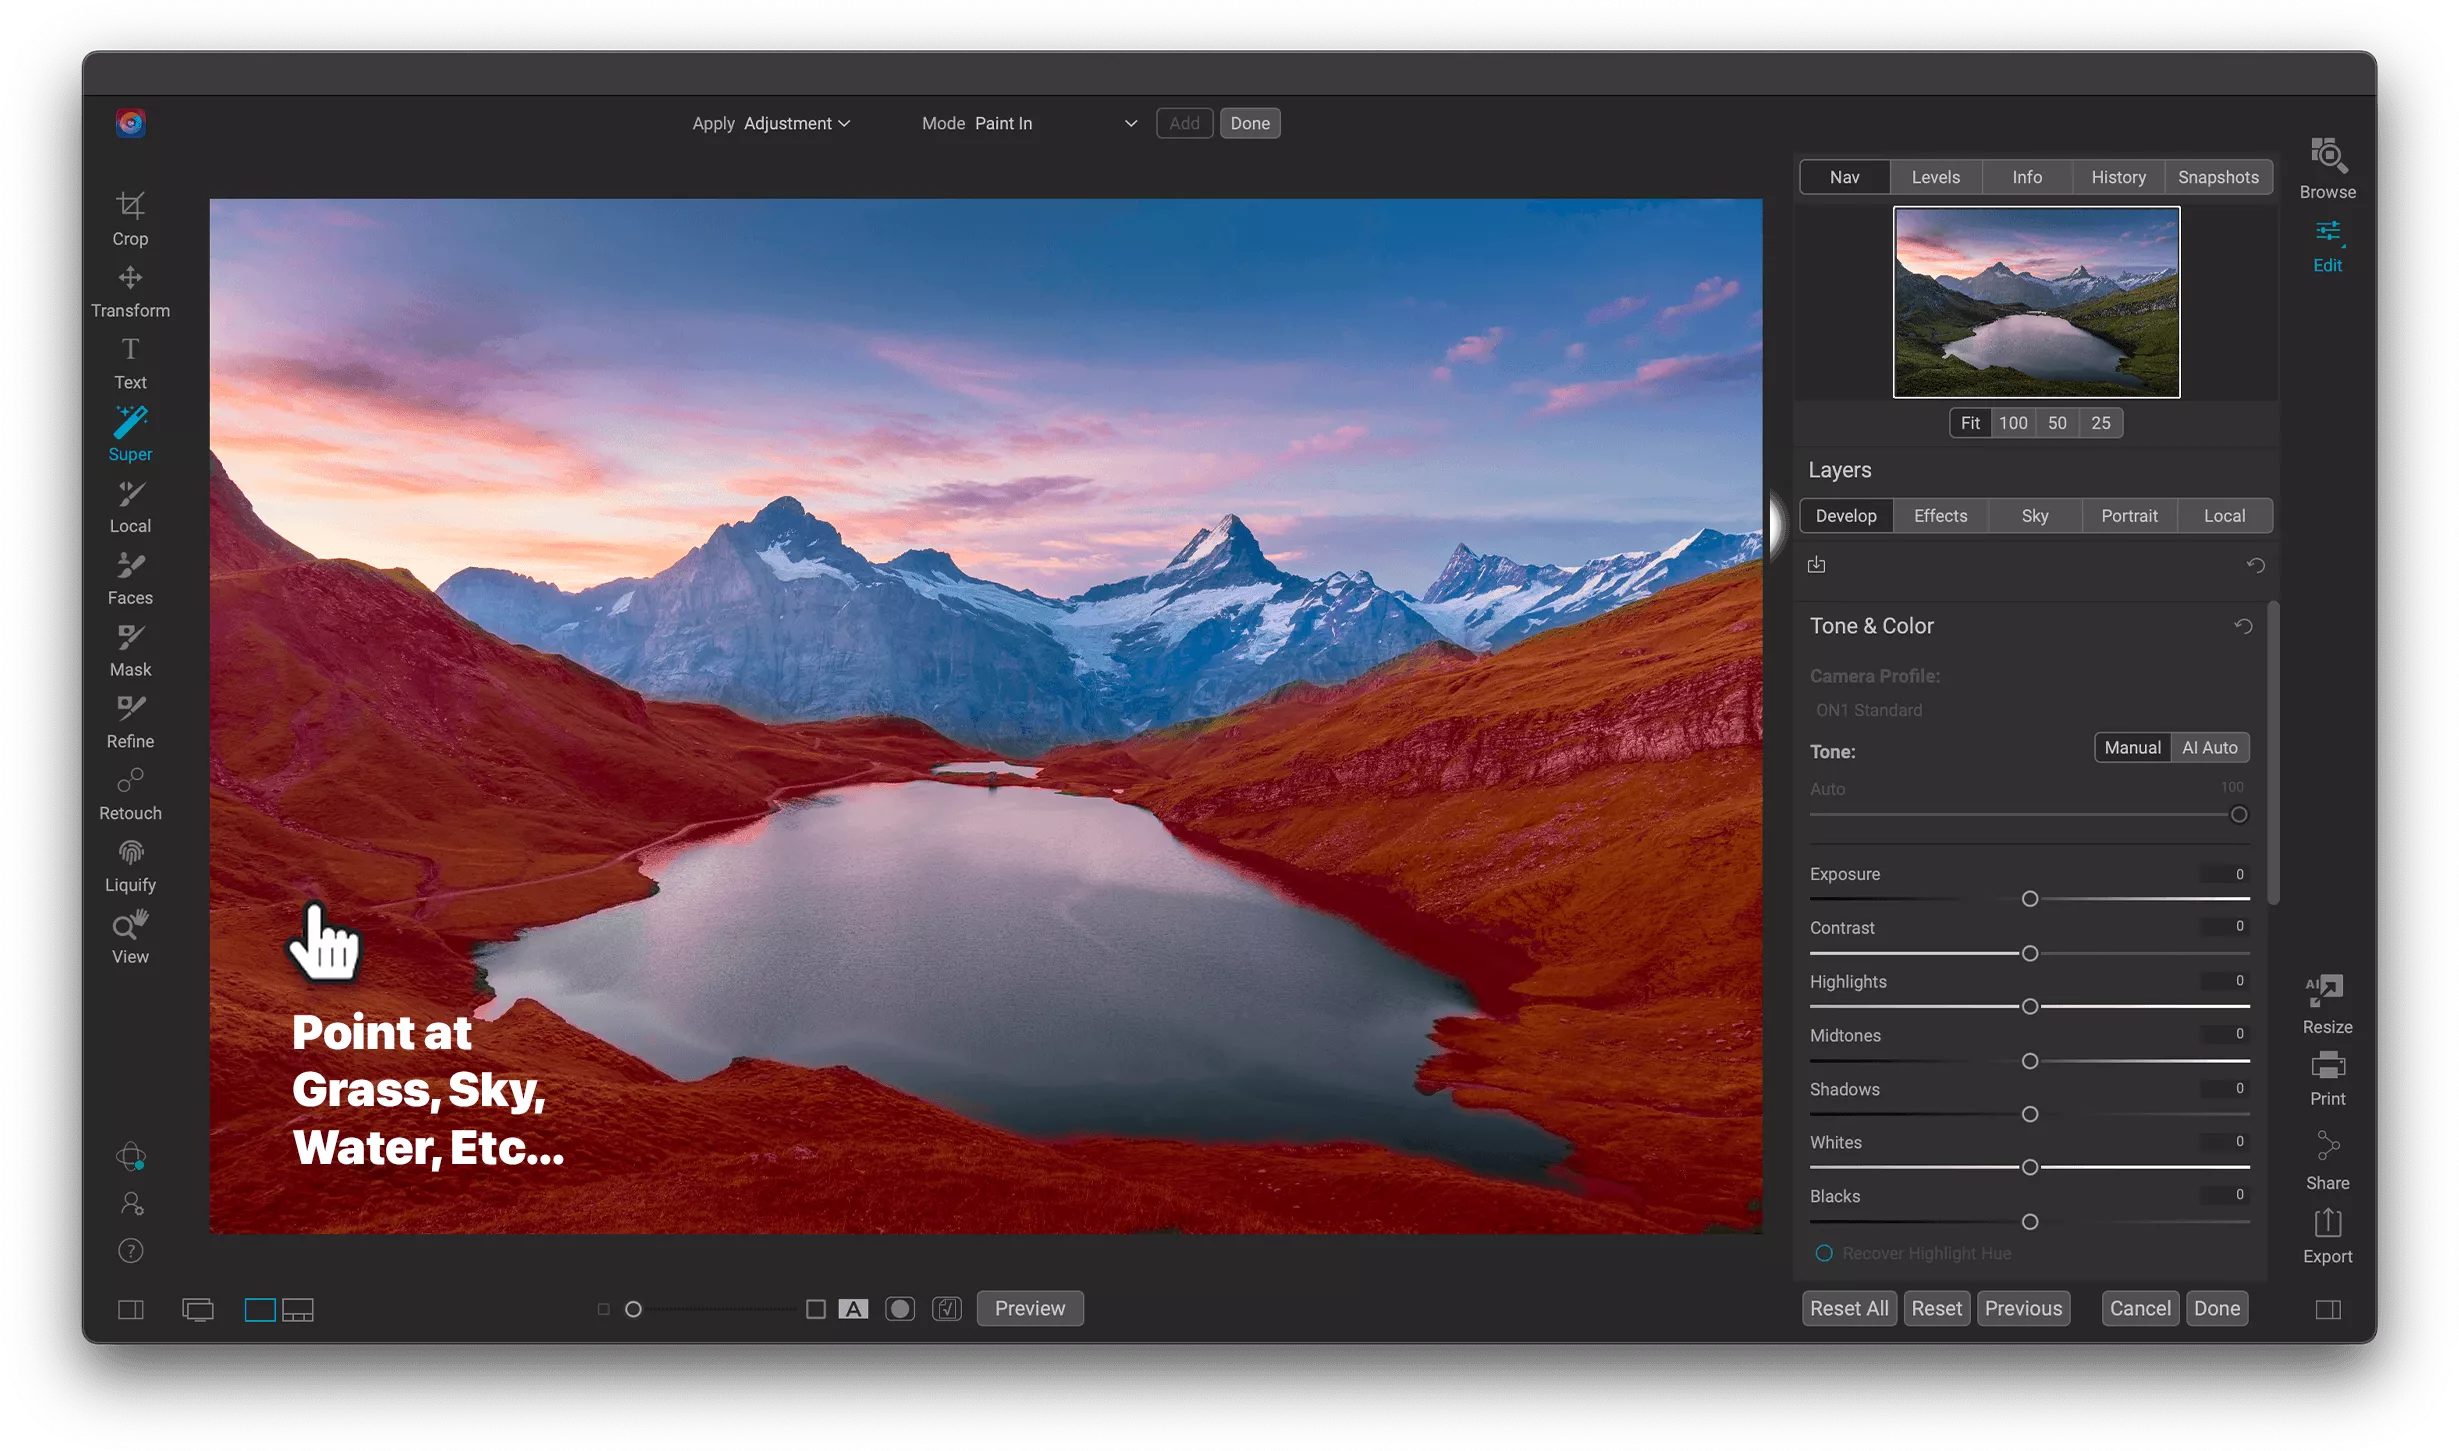2459x1451 pixels.
Task: Switch to AI Auto tone mode
Action: pyautogui.click(x=2209, y=746)
